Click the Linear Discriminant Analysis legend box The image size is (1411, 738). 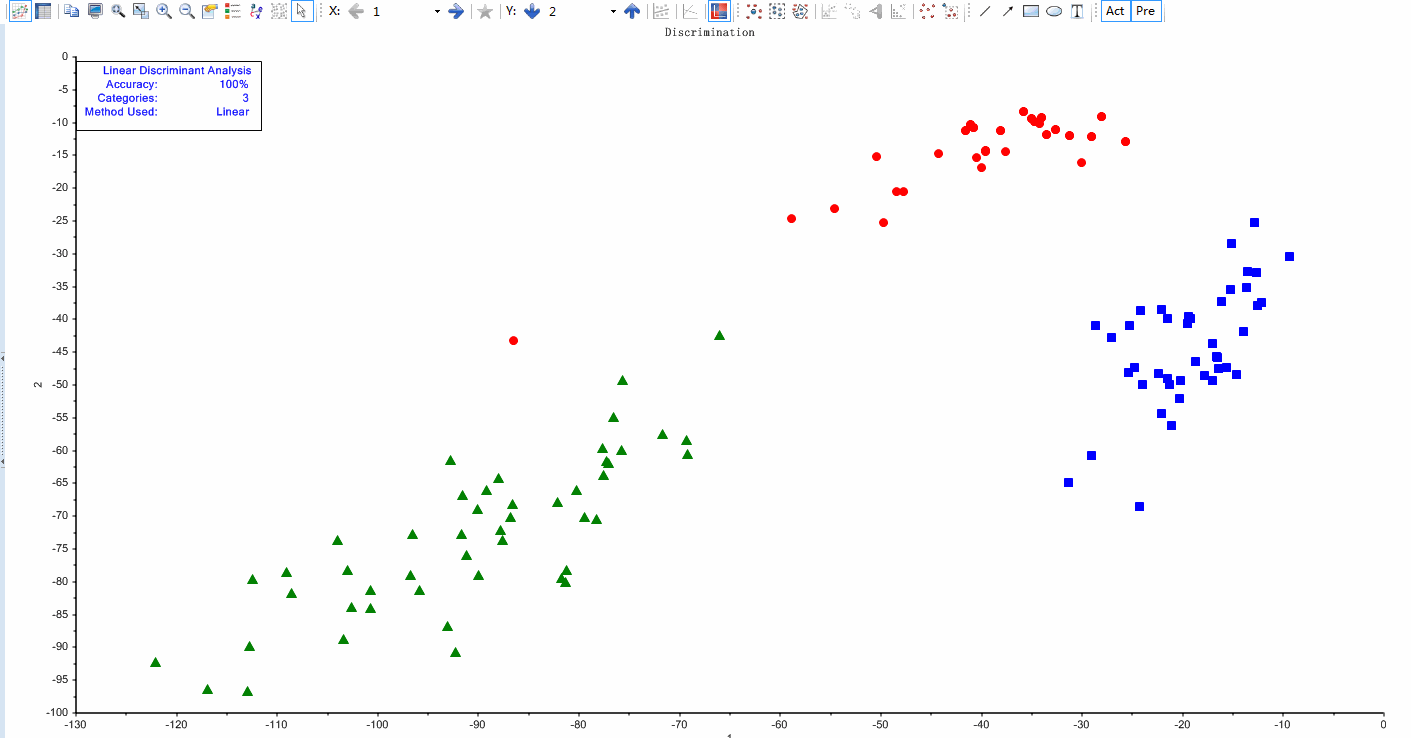tap(168, 95)
